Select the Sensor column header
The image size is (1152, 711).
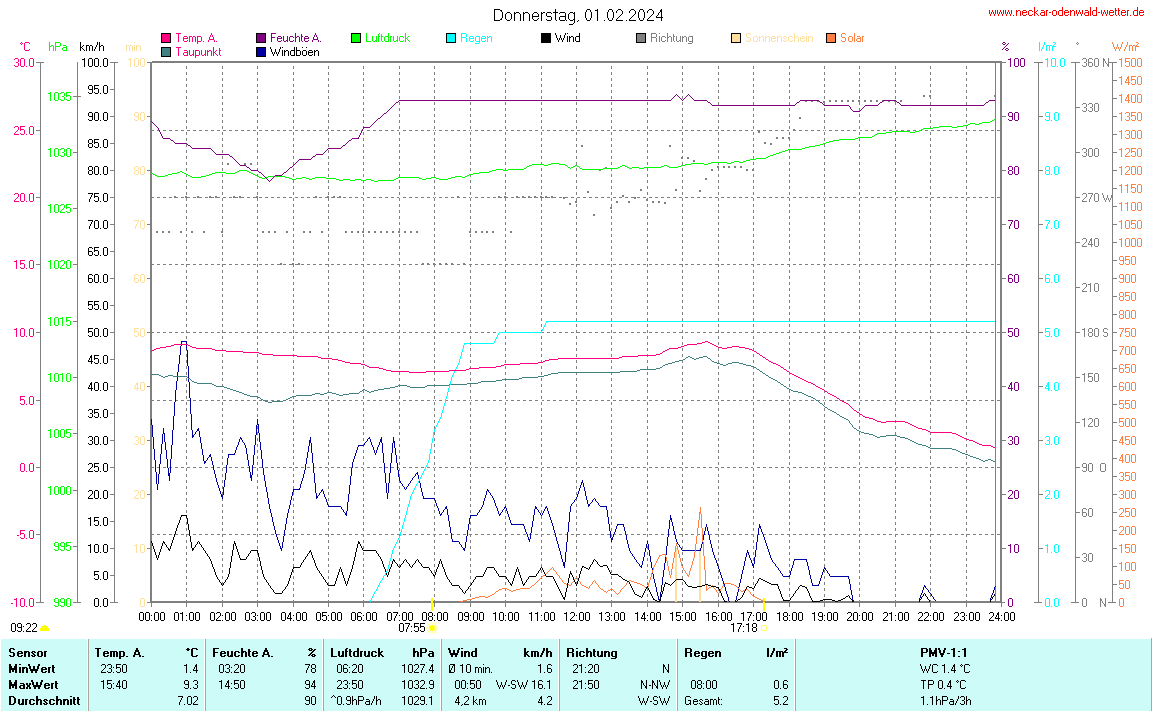click(x=28, y=652)
